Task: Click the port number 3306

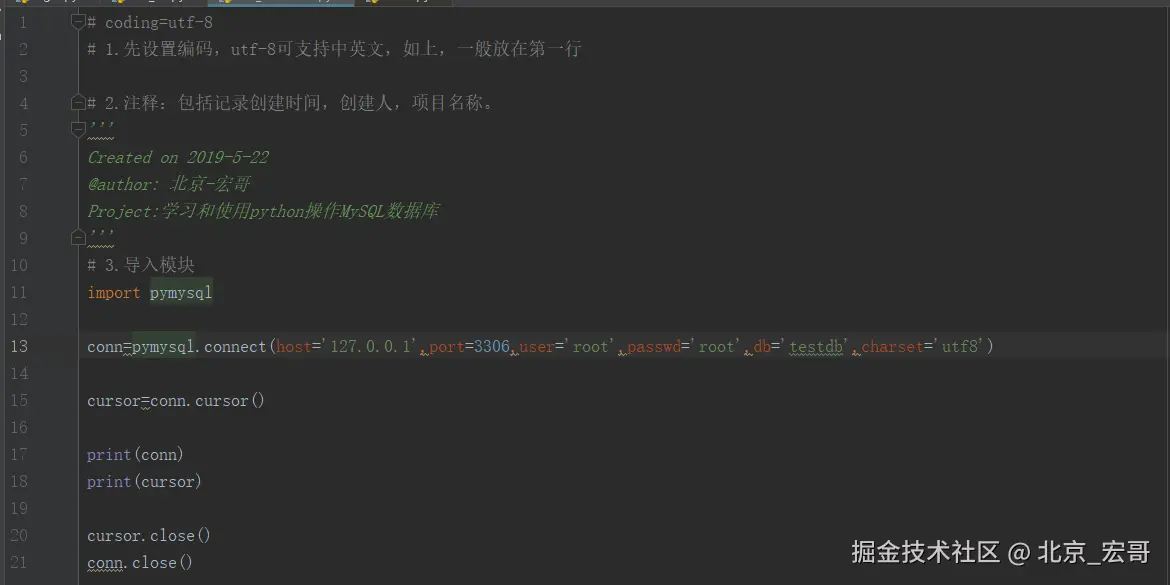Action: click(492, 346)
